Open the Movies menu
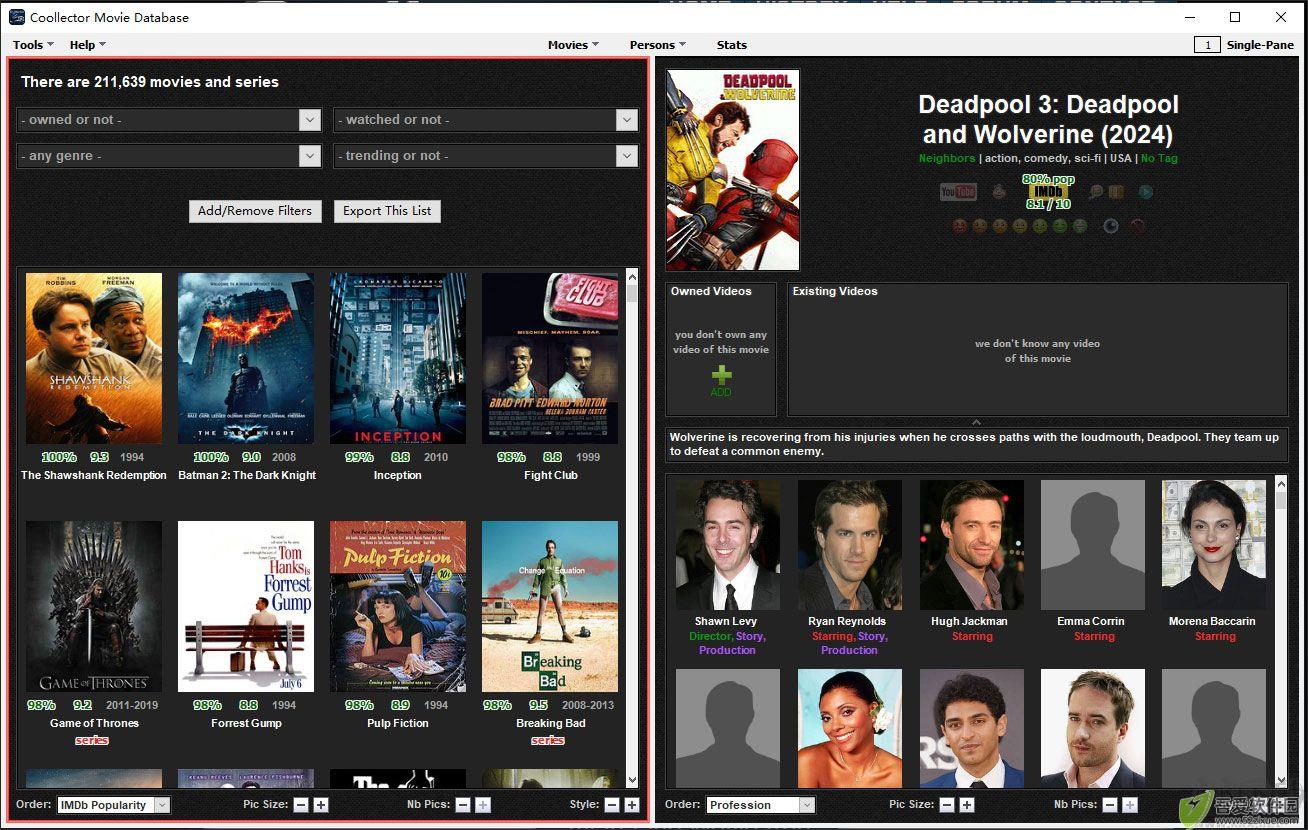 click(573, 45)
